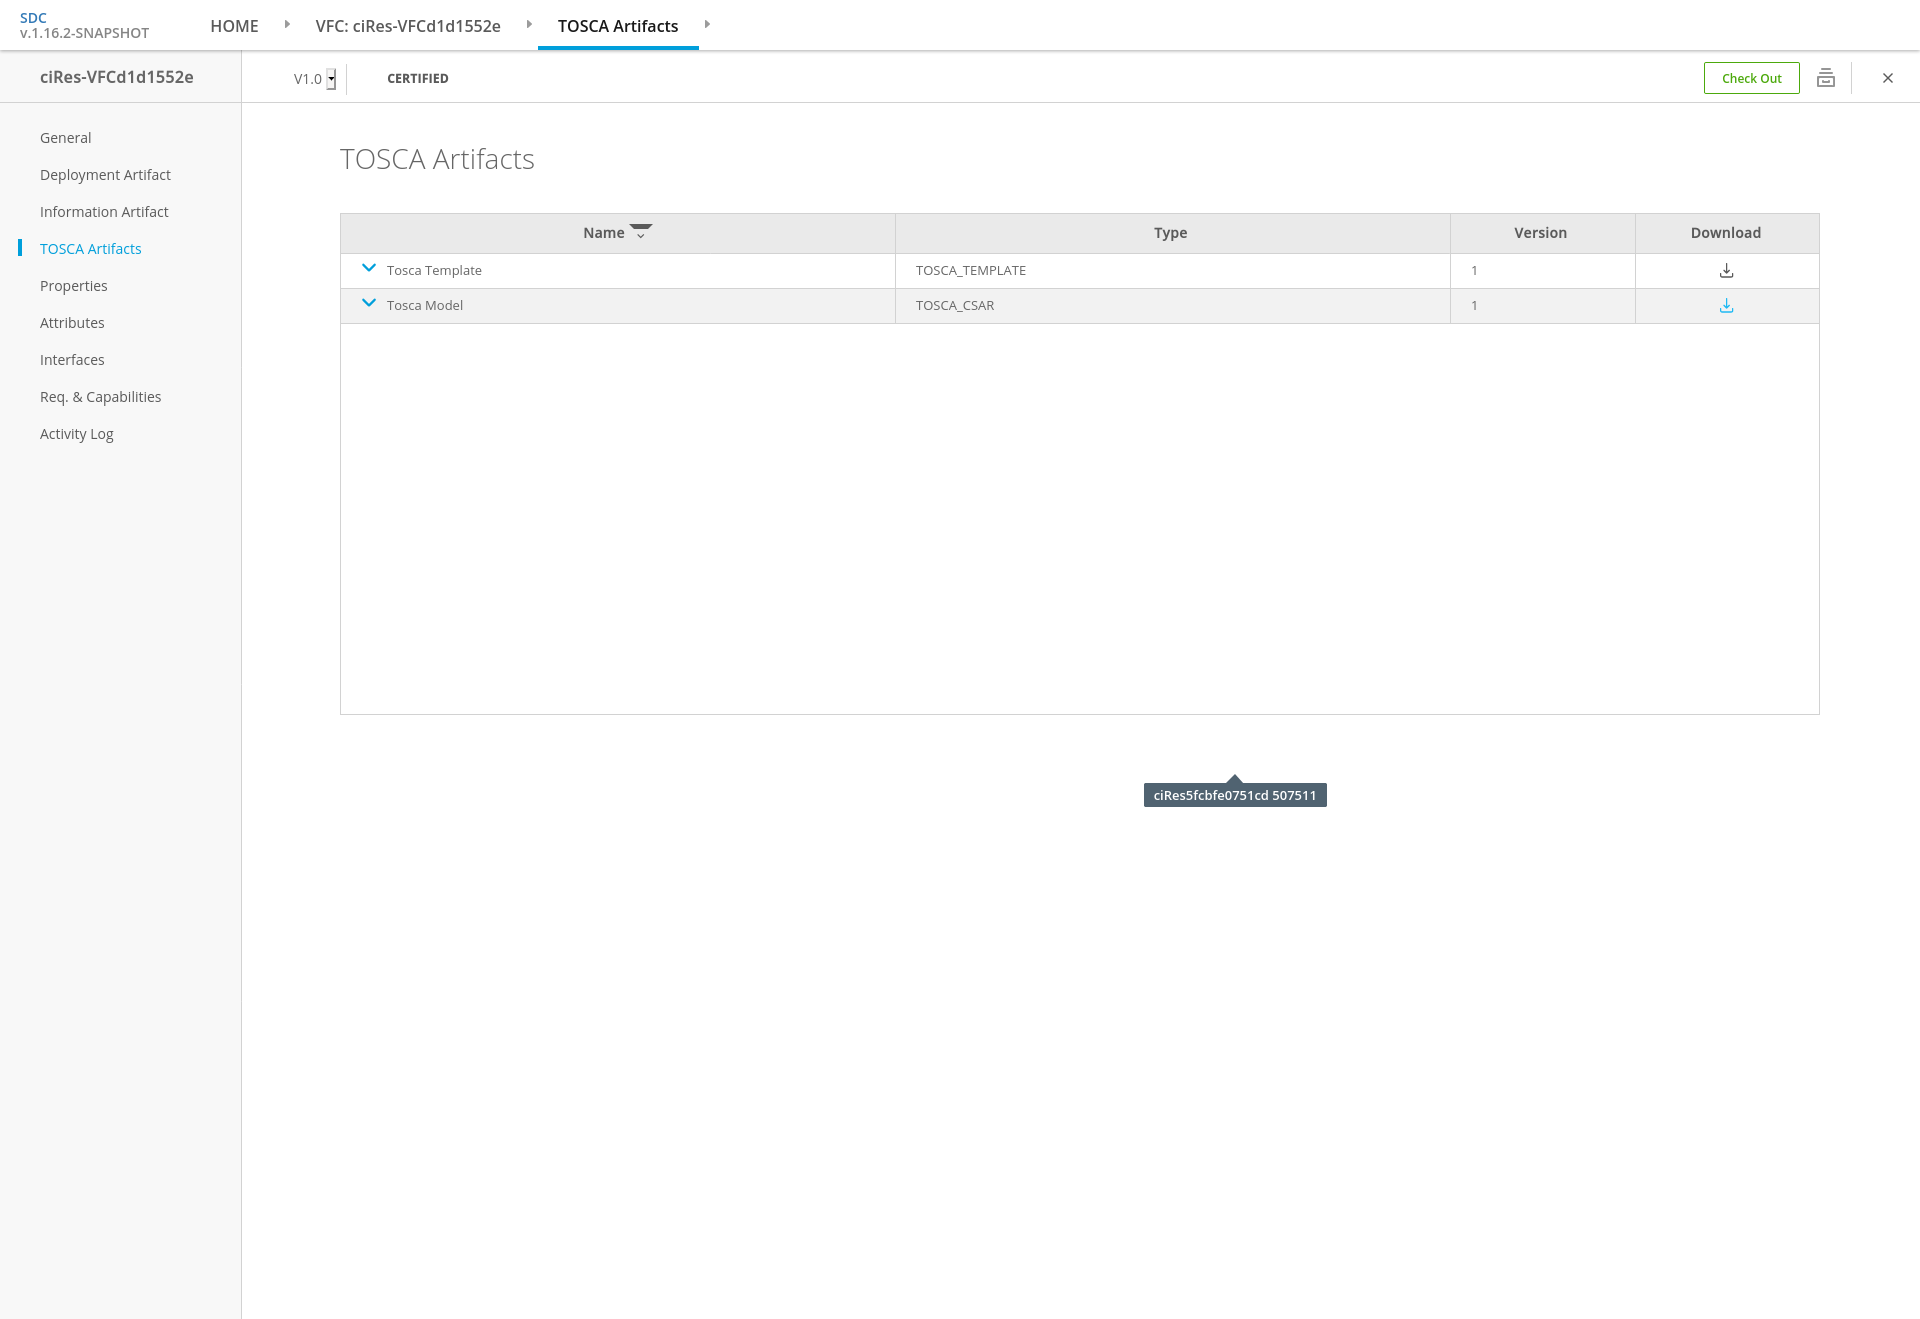Click the print/archive icon beside Check Out
The image size is (1920, 1319).
point(1826,78)
